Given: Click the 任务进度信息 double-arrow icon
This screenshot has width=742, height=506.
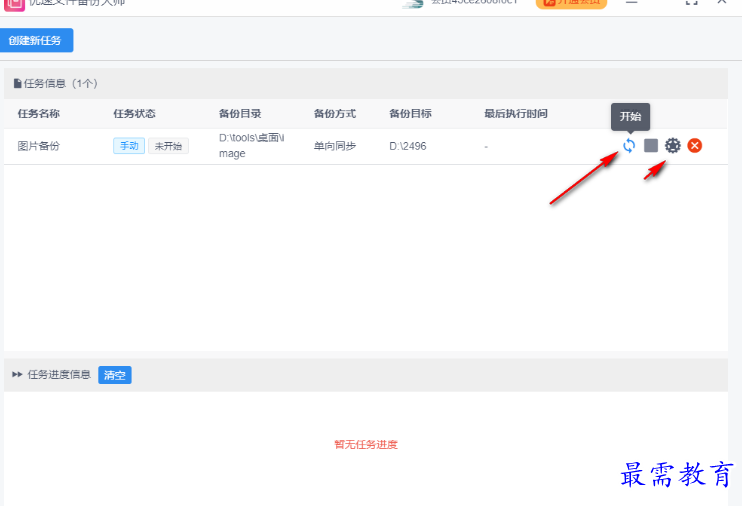Looking at the screenshot, I should pyautogui.click(x=17, y=375).
